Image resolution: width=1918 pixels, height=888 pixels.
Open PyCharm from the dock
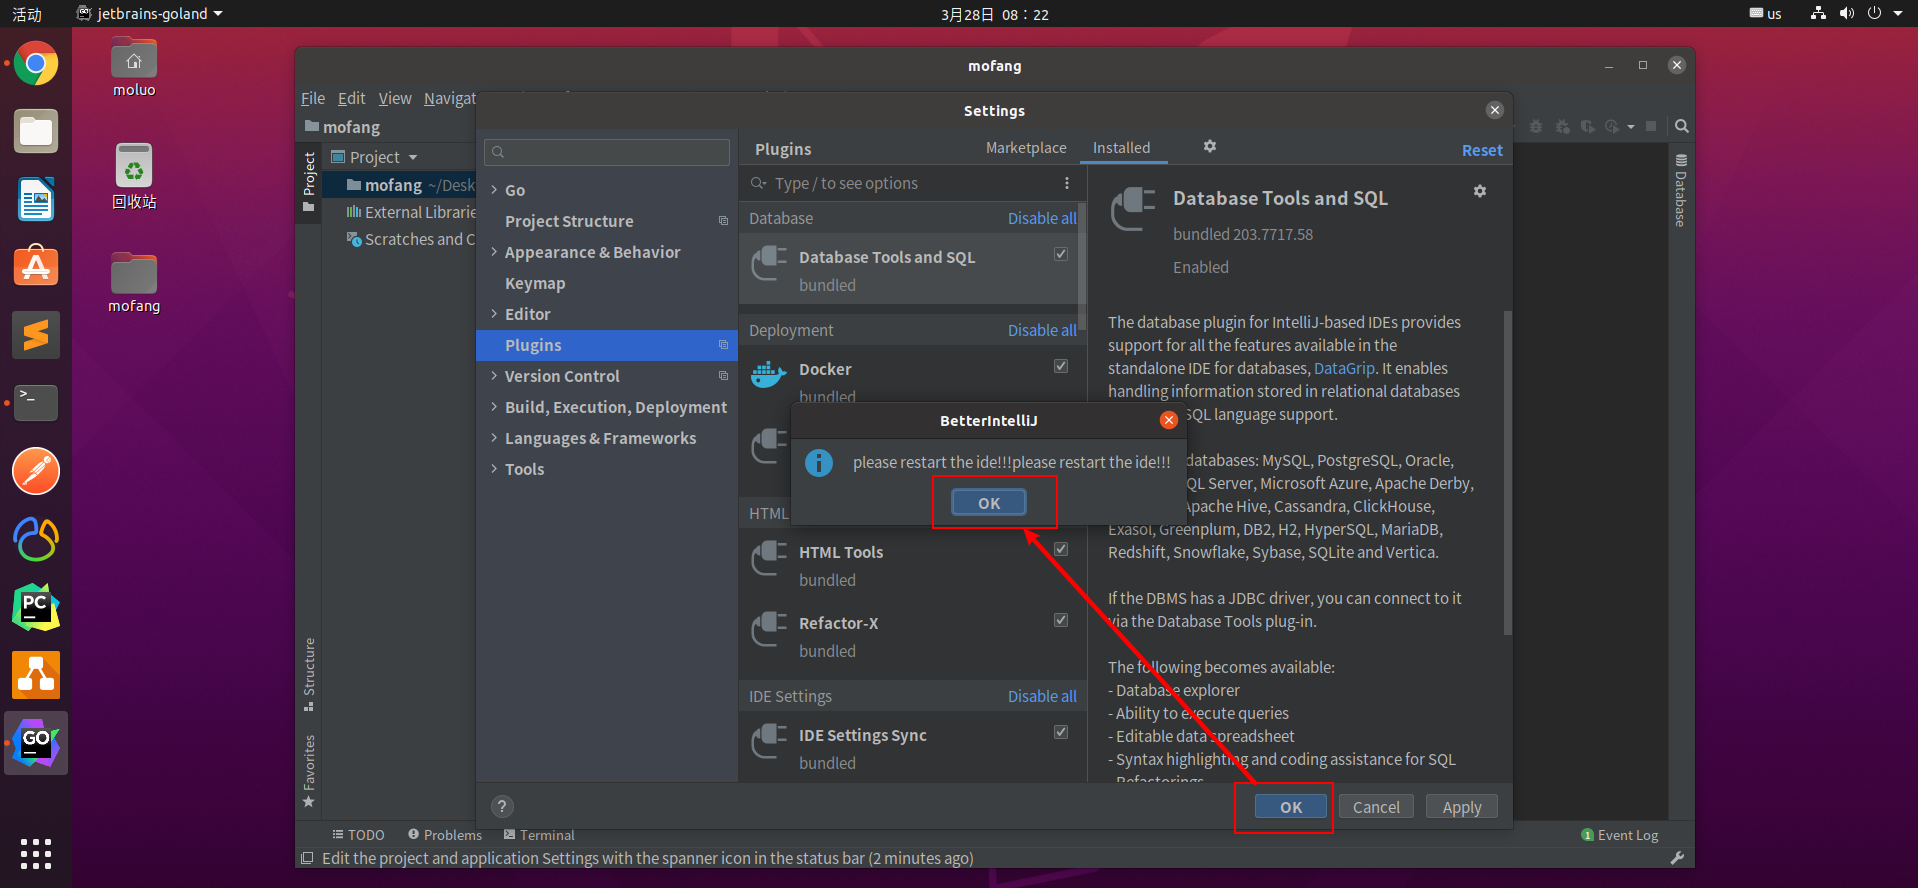tap(36, 607)
